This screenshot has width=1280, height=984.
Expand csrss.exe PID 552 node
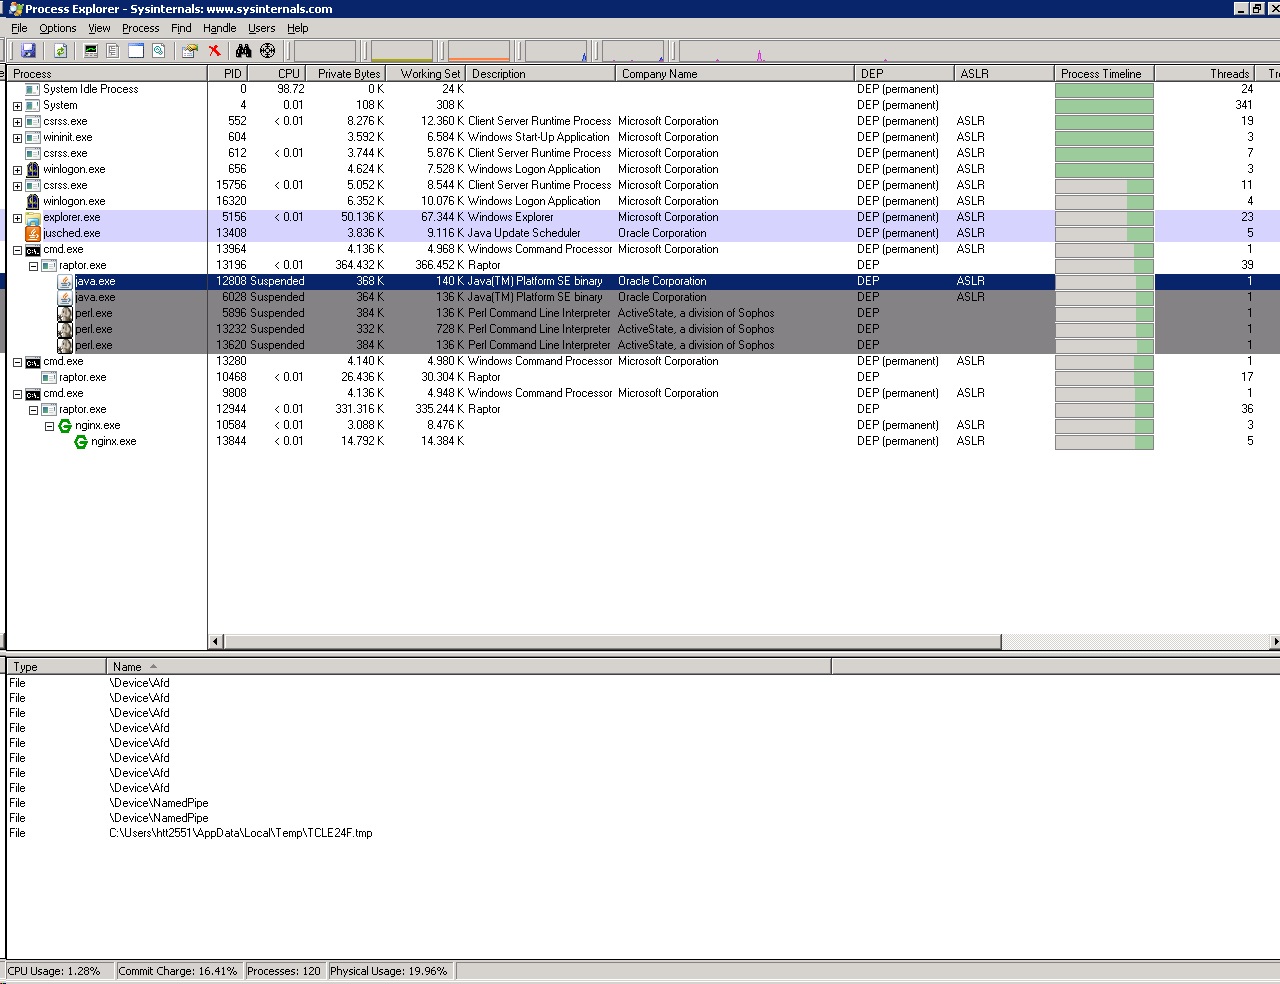[x=17, y=121]
